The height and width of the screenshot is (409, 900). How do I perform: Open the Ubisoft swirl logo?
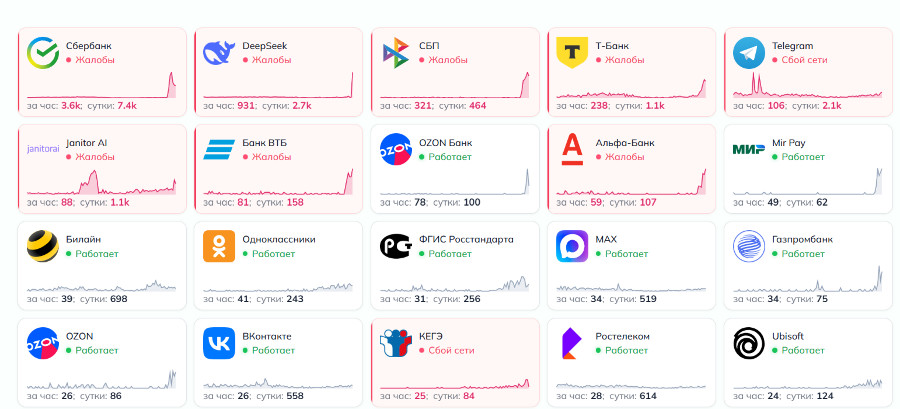pyautogui.click(x=748, y=343)
